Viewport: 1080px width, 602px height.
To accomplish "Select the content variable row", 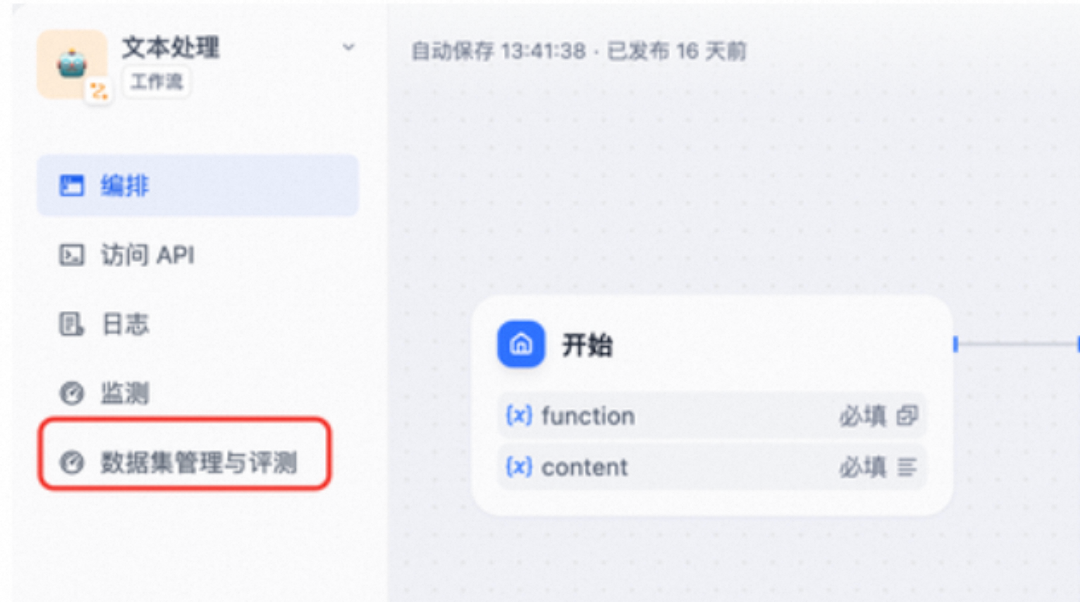I will [x=712, y=467].
